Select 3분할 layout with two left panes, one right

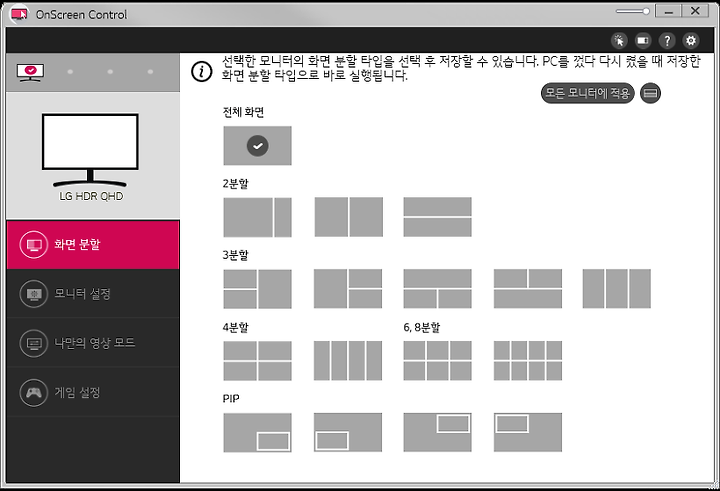pyautogui.click(x=257, y=289)
